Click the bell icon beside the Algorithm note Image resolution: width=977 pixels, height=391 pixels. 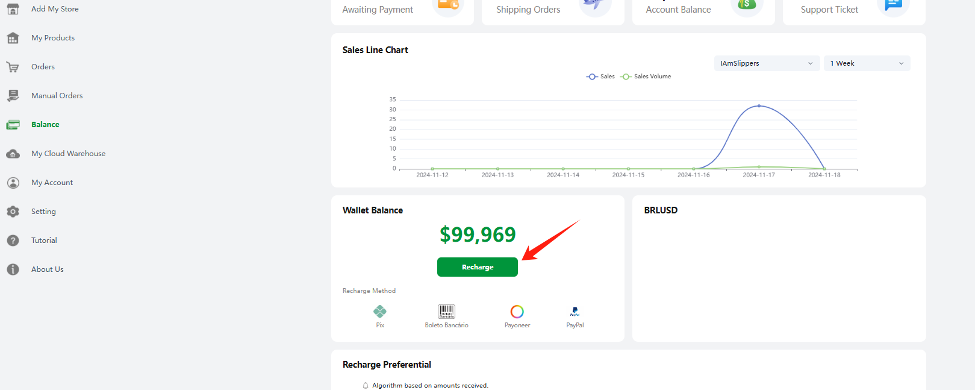366,385
